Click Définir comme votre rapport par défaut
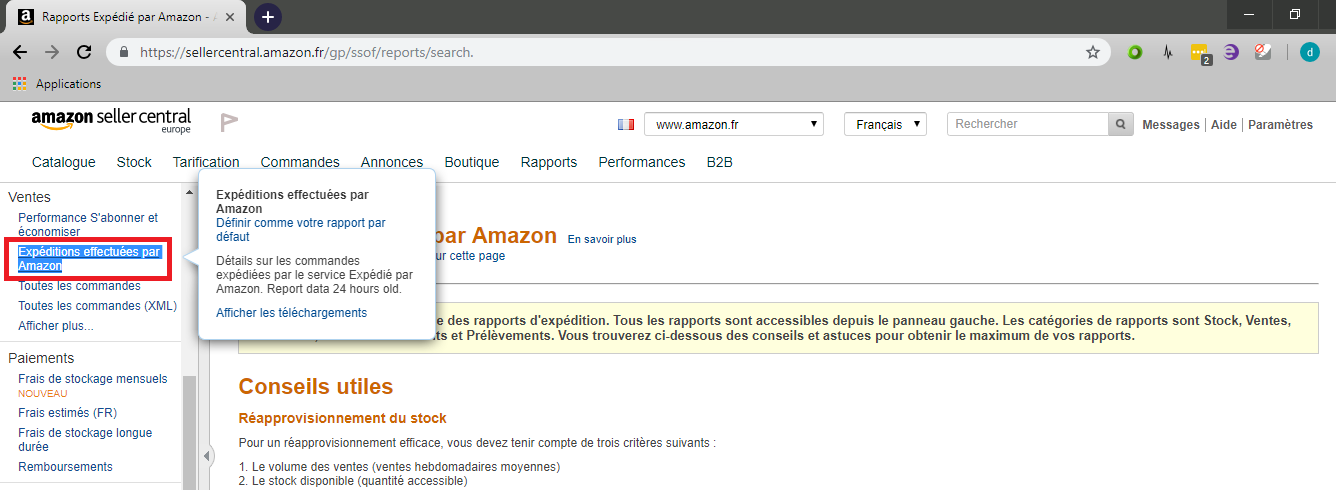The width and height of the screenshot is (1336, 490). tap(301, 230)
